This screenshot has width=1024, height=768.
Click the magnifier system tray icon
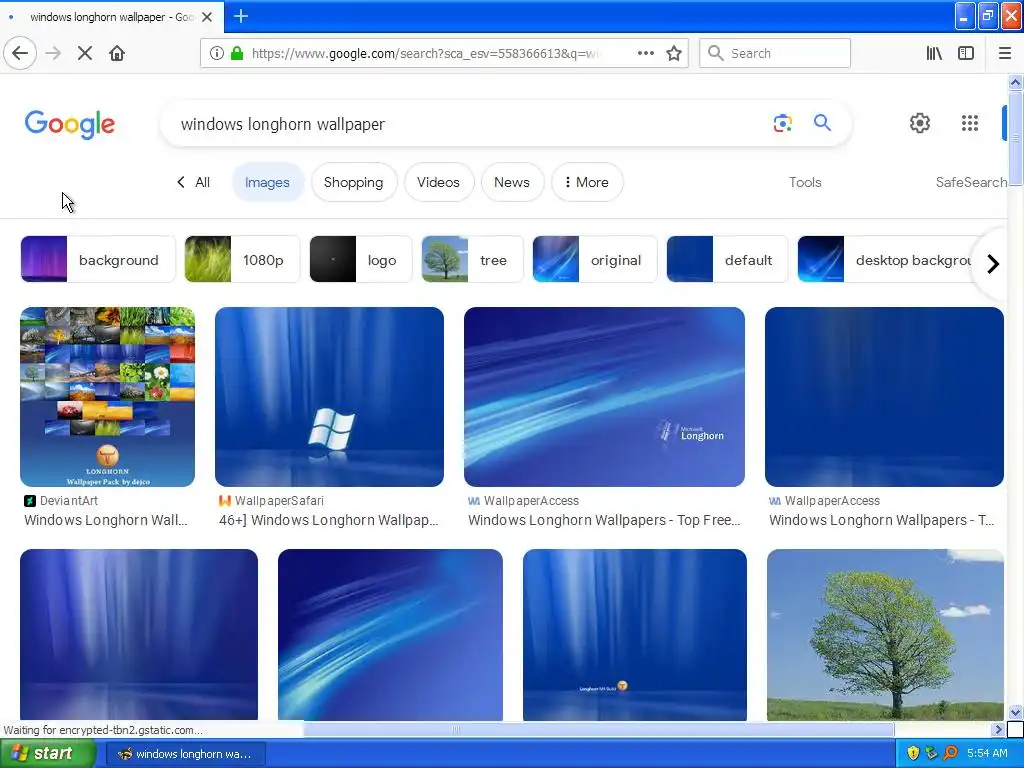950,754
